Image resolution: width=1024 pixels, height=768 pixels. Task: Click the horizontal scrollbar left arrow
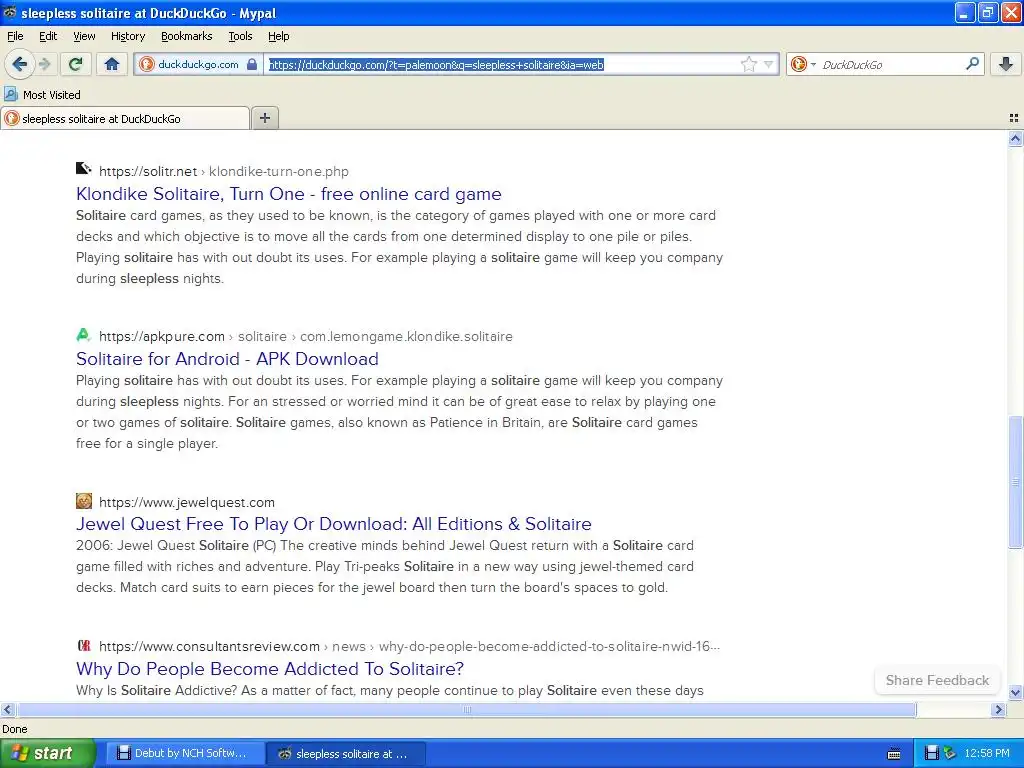pos(7,709)
